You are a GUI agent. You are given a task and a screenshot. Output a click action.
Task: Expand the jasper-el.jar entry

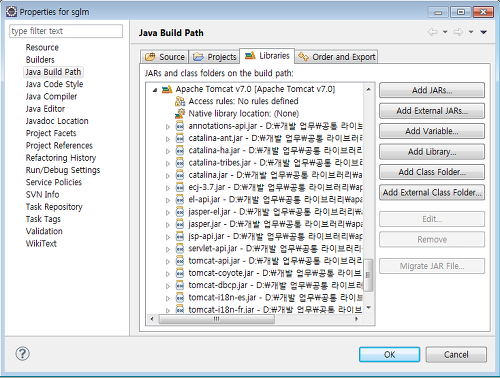tap(168, 212)
